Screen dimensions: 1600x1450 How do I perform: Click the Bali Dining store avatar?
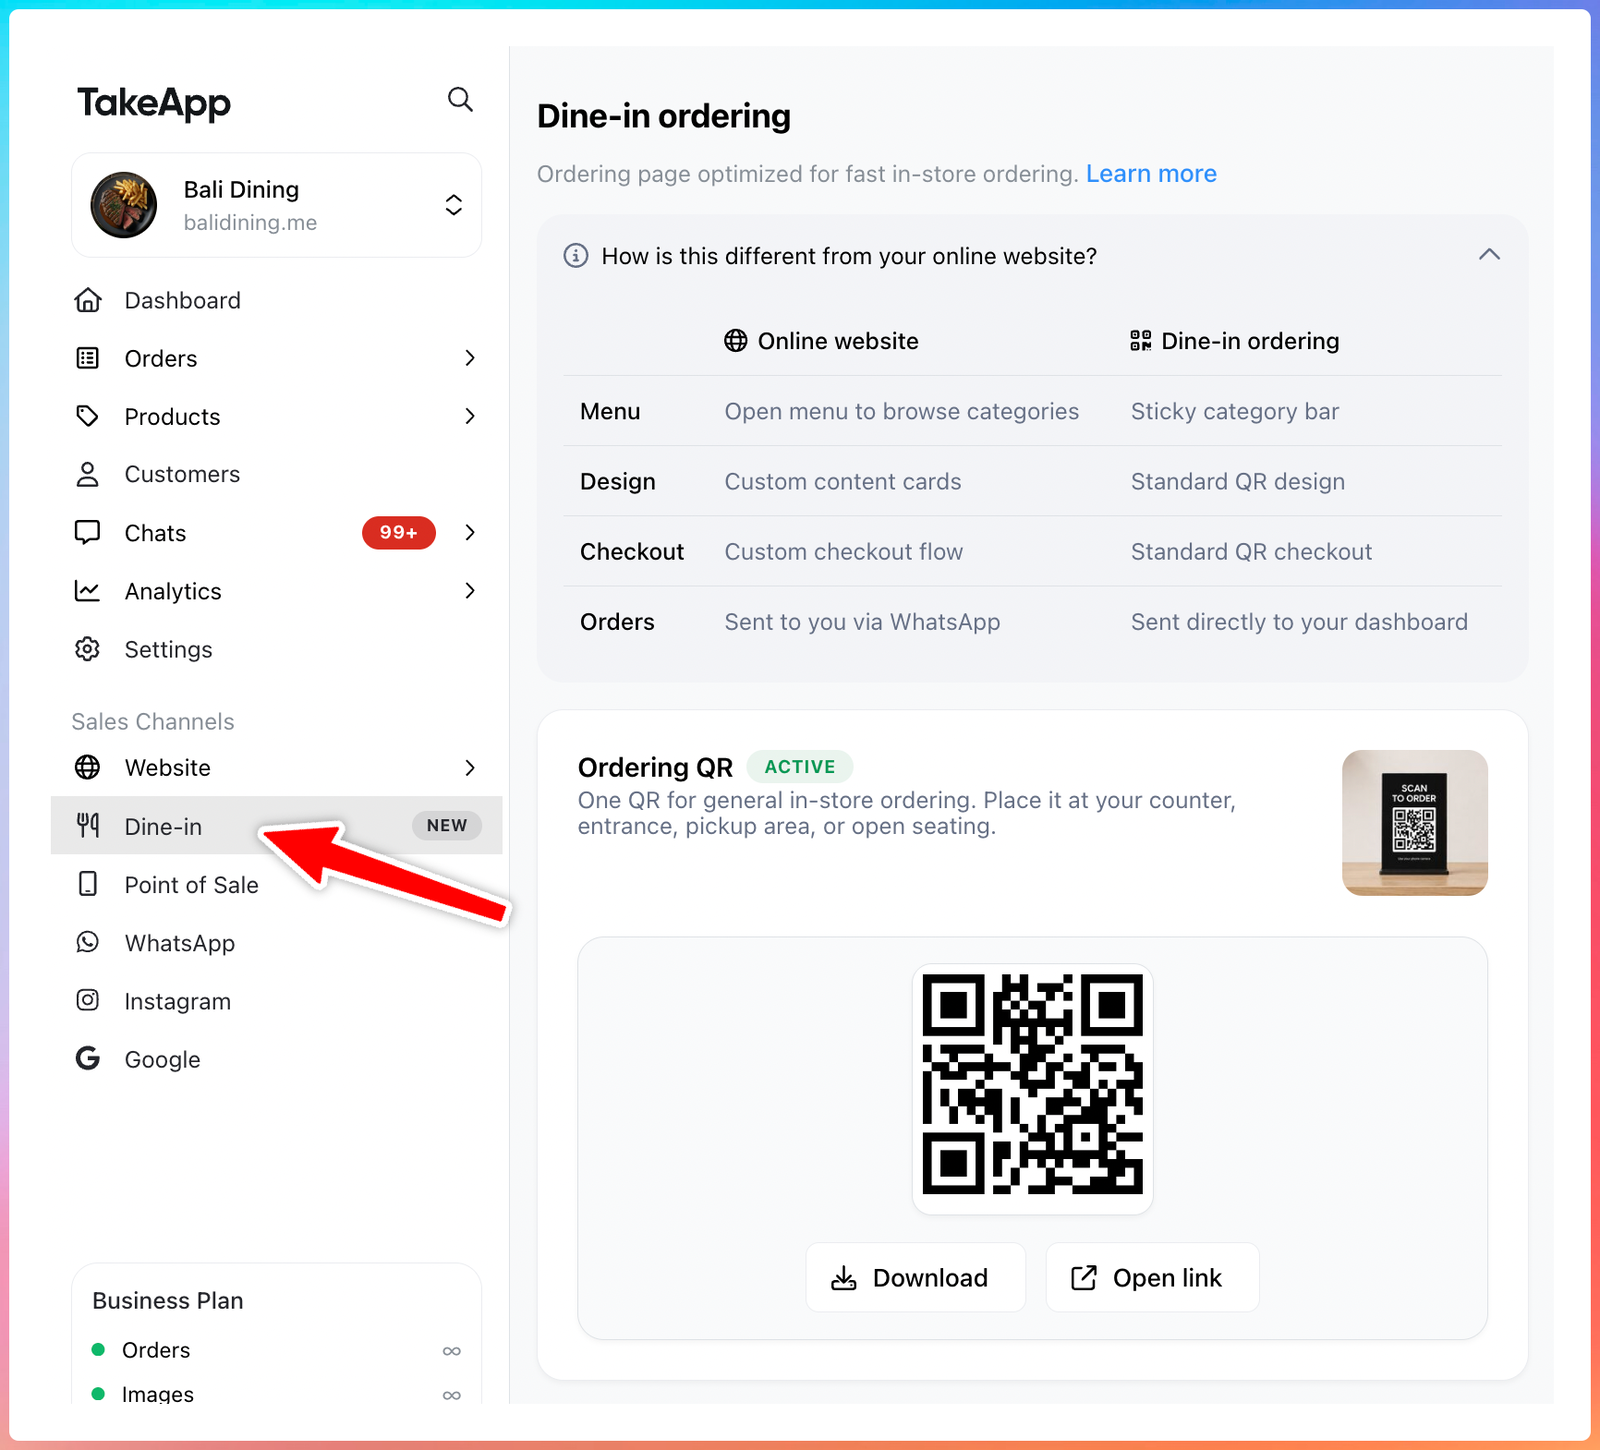(x=124, y=205)
